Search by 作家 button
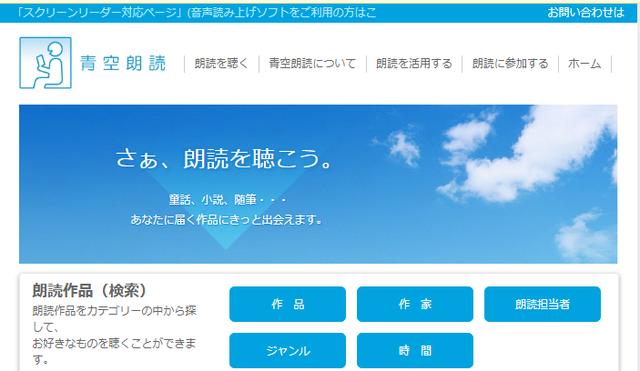This screenshot has width=640, height=371. click(x=415, y=304)
